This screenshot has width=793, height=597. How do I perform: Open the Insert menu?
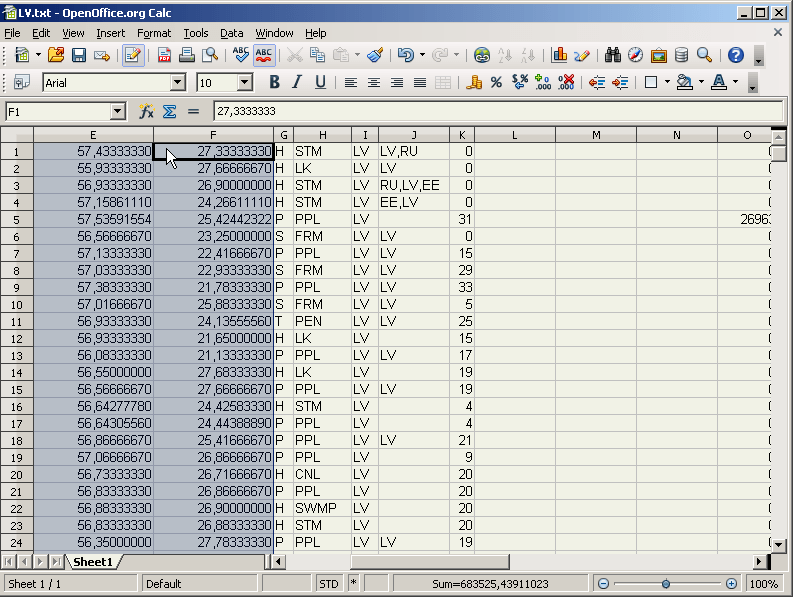[x=110, y=33]
